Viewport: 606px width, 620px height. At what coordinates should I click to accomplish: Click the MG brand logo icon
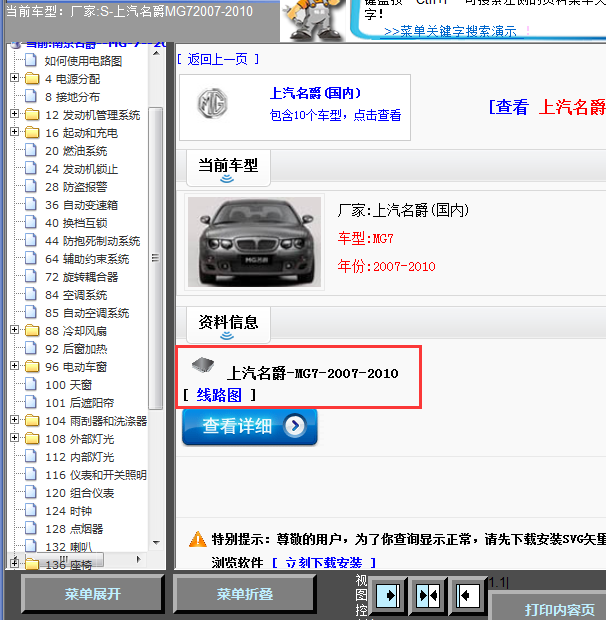coord(213,104)
